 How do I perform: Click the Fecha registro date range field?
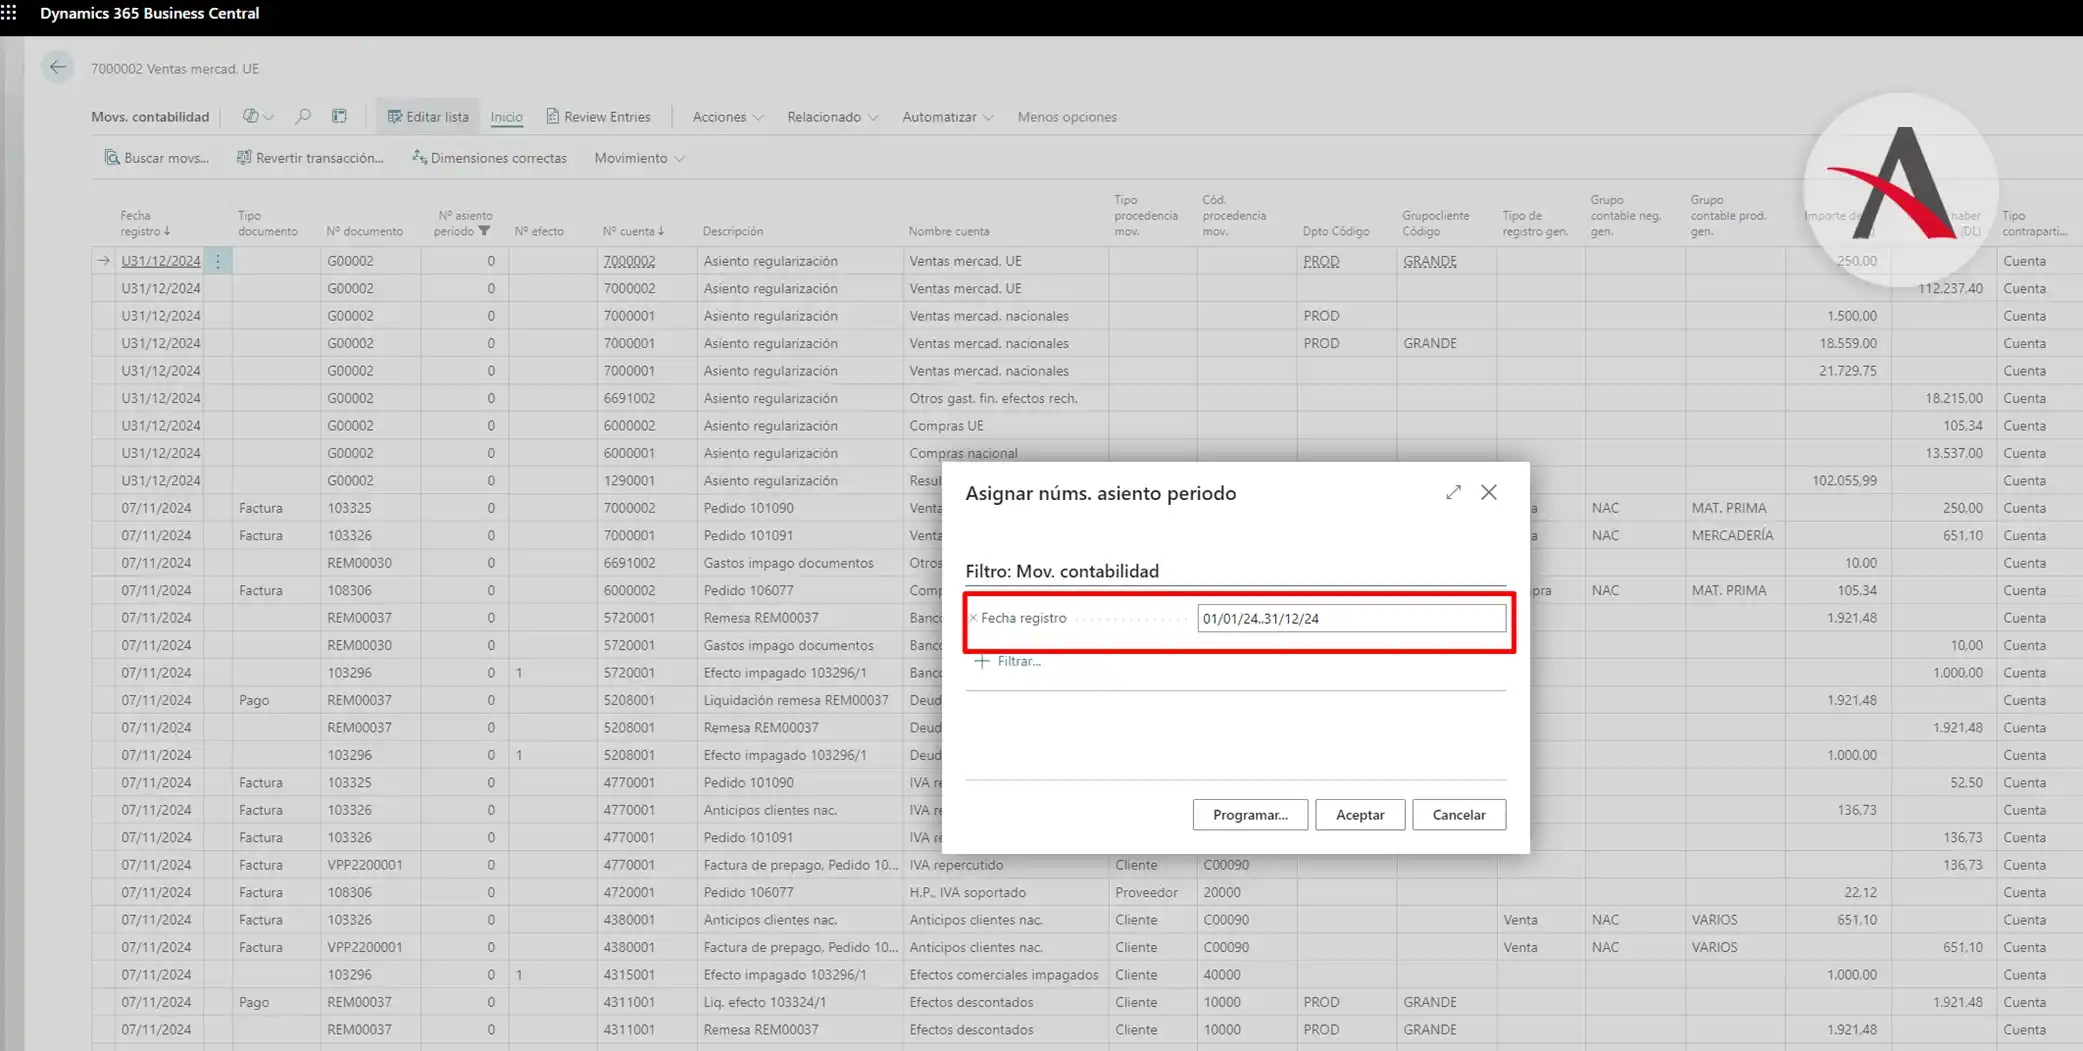coord(1350,618)
